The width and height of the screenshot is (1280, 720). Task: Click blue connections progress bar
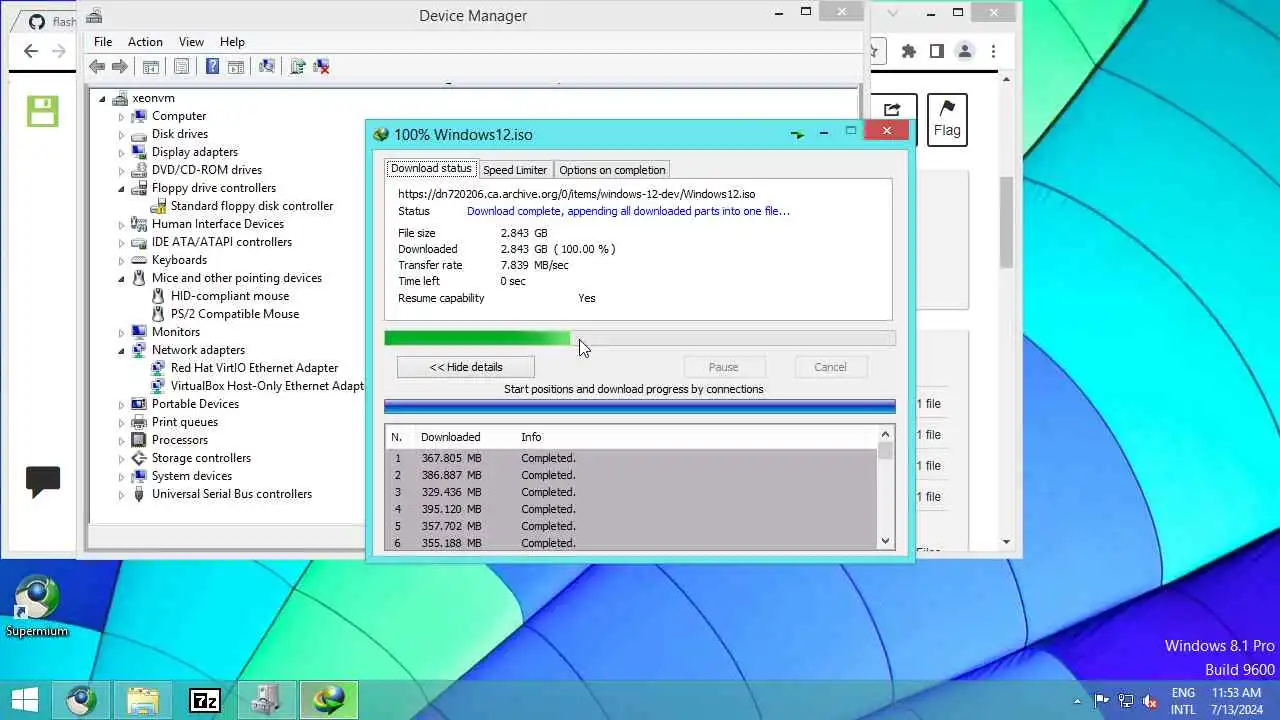640,407
